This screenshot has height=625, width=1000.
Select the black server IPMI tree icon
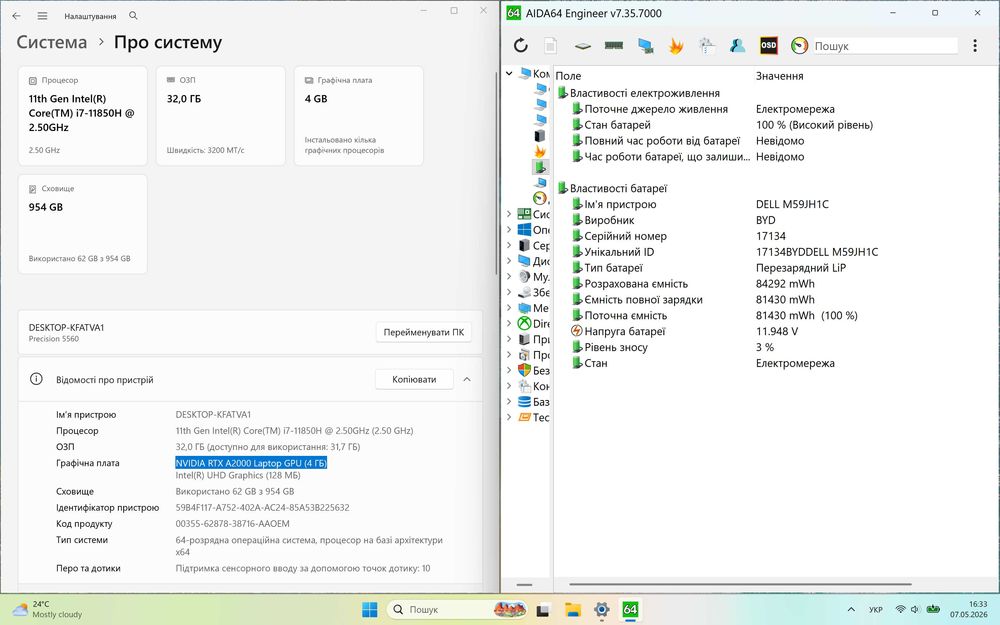(540, 136)
